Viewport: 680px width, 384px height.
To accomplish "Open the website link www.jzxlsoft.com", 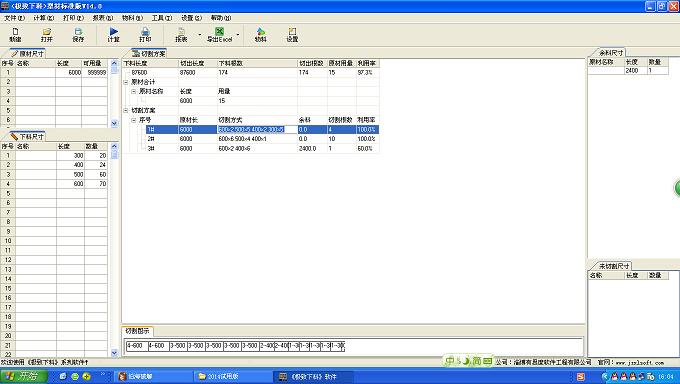I will point(639,362).
